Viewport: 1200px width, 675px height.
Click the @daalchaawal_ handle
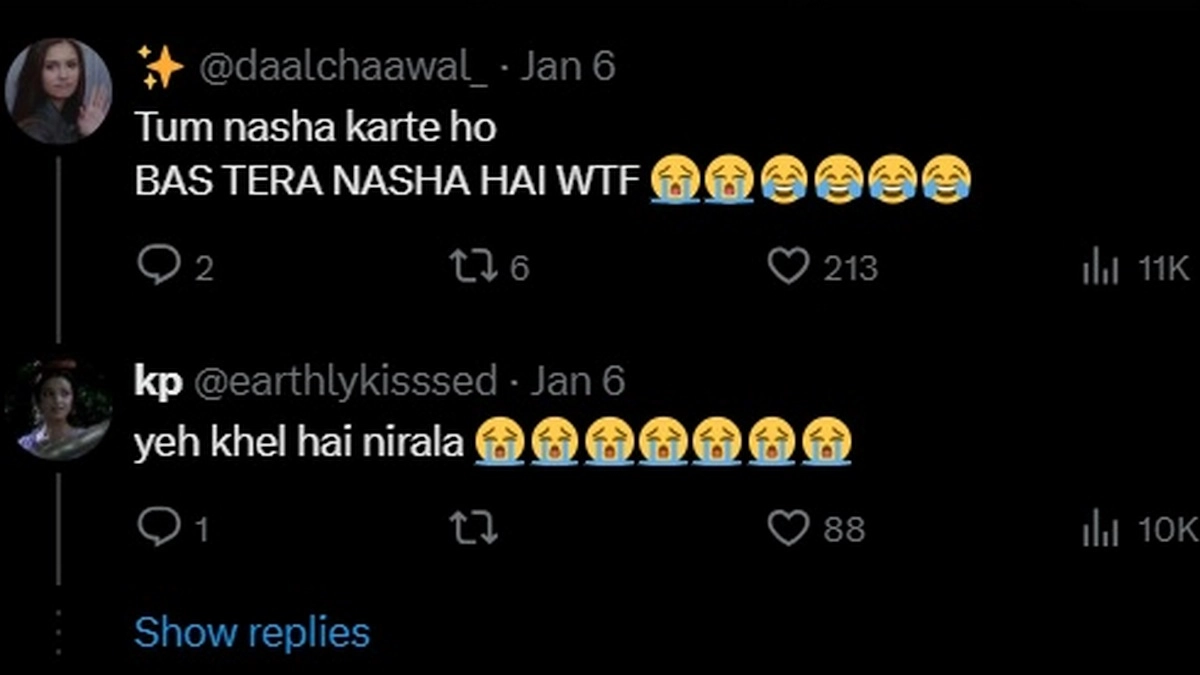point(344,68)
